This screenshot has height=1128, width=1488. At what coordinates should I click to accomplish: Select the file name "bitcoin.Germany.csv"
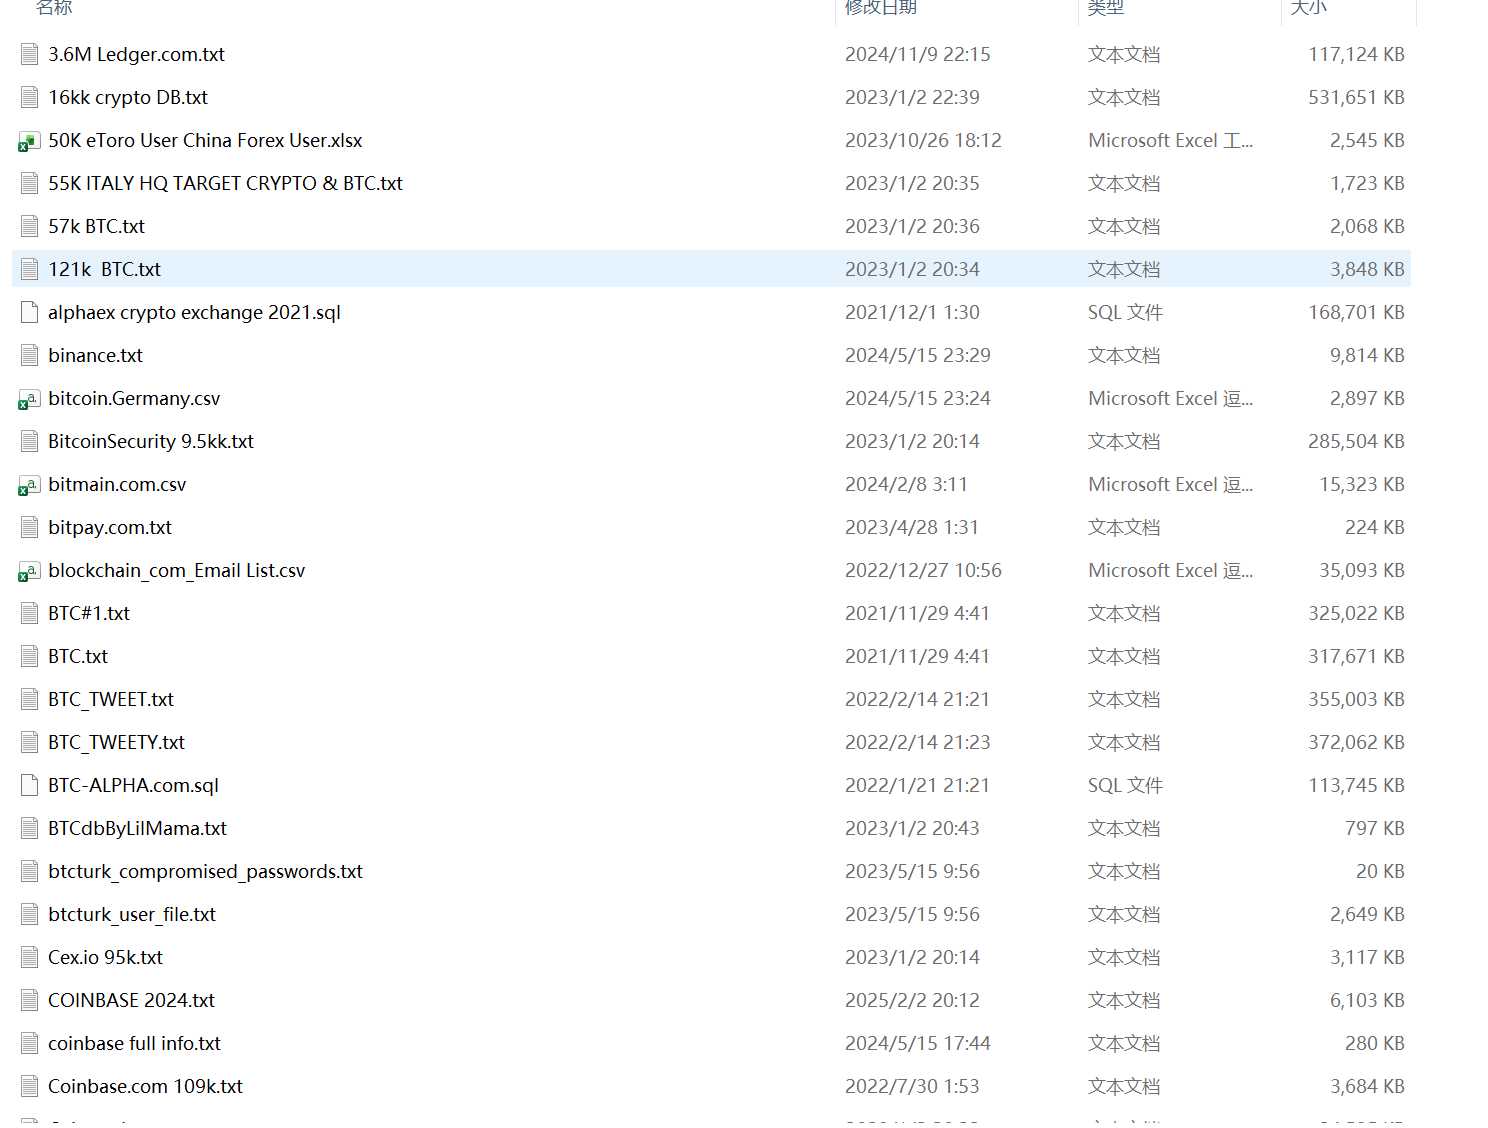point(134,398)
